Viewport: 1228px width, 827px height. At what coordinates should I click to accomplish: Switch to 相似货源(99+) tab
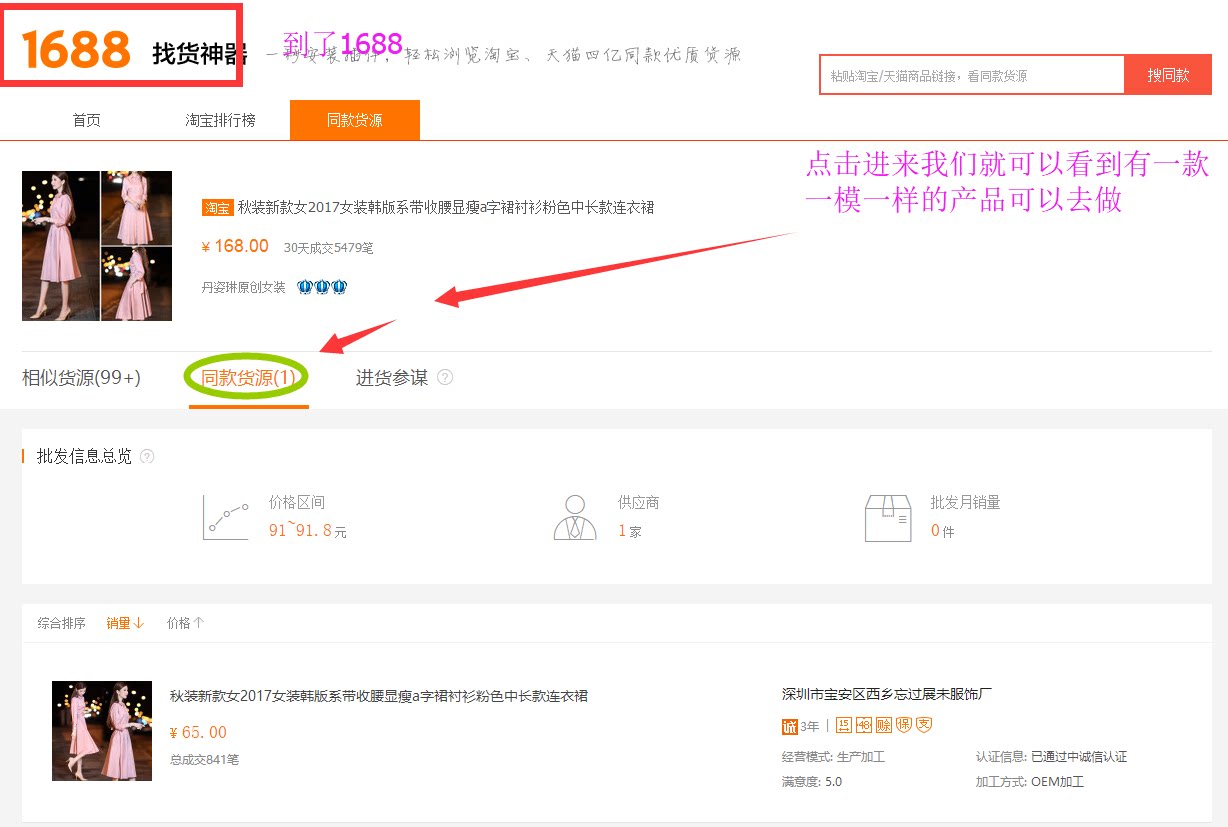pyautogui.click(x=82, y=378)
